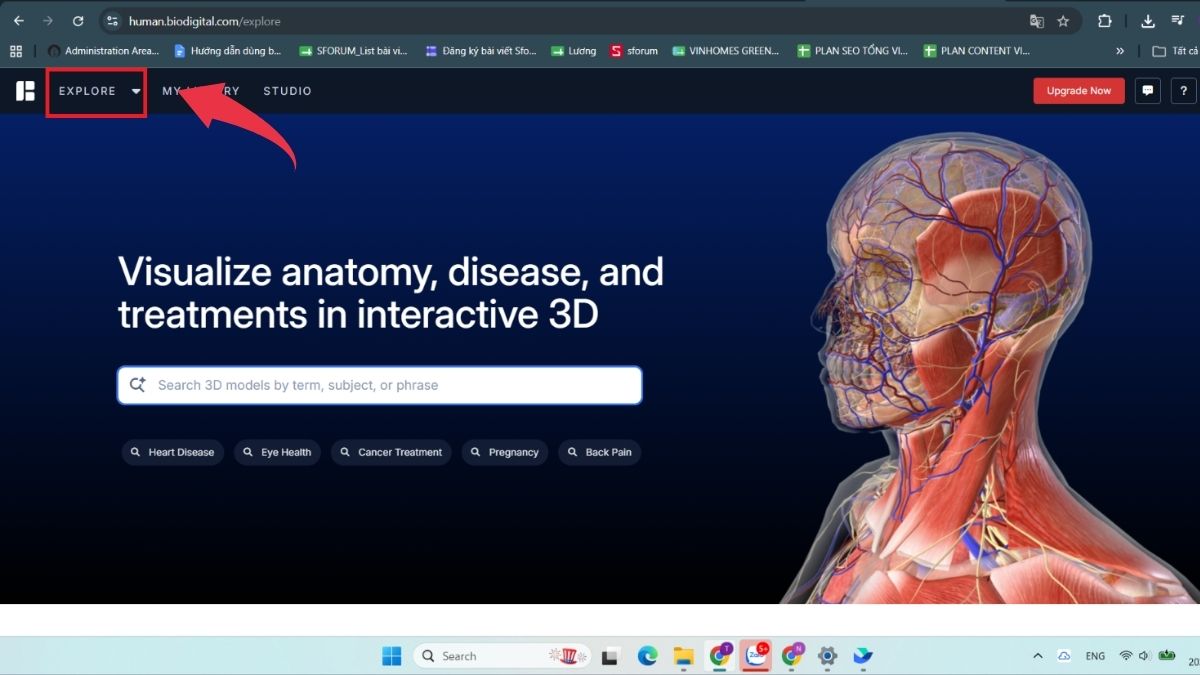Open the SFORUM_List bài vi... bookmark

tap(353, 51)
